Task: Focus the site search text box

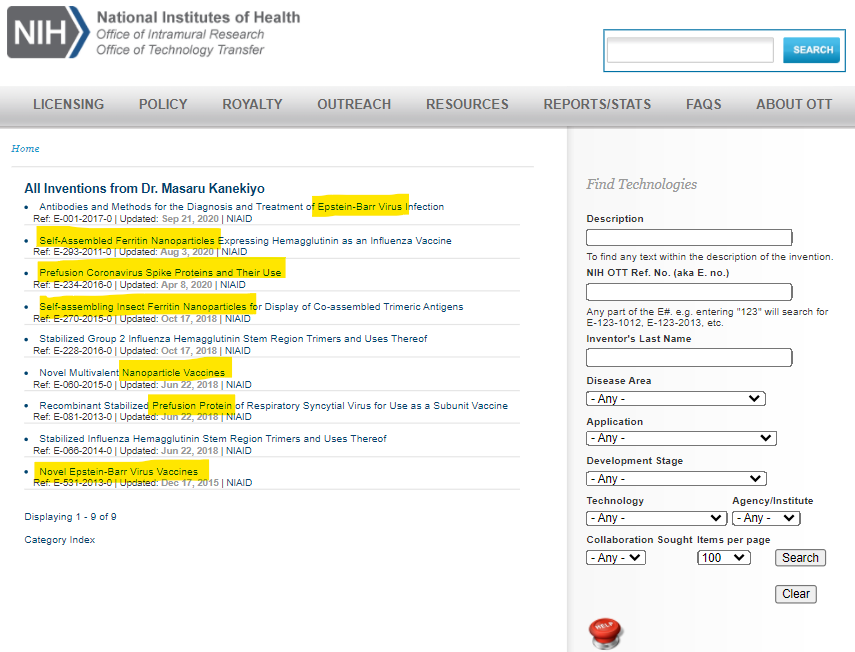Action: pos(690,50)
